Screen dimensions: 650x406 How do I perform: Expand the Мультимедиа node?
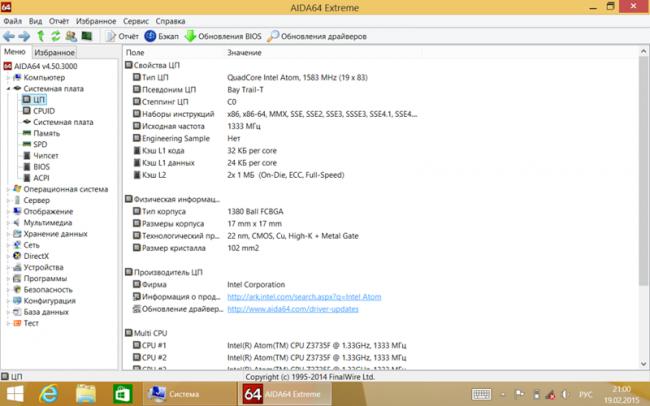(x=8, y=223)
